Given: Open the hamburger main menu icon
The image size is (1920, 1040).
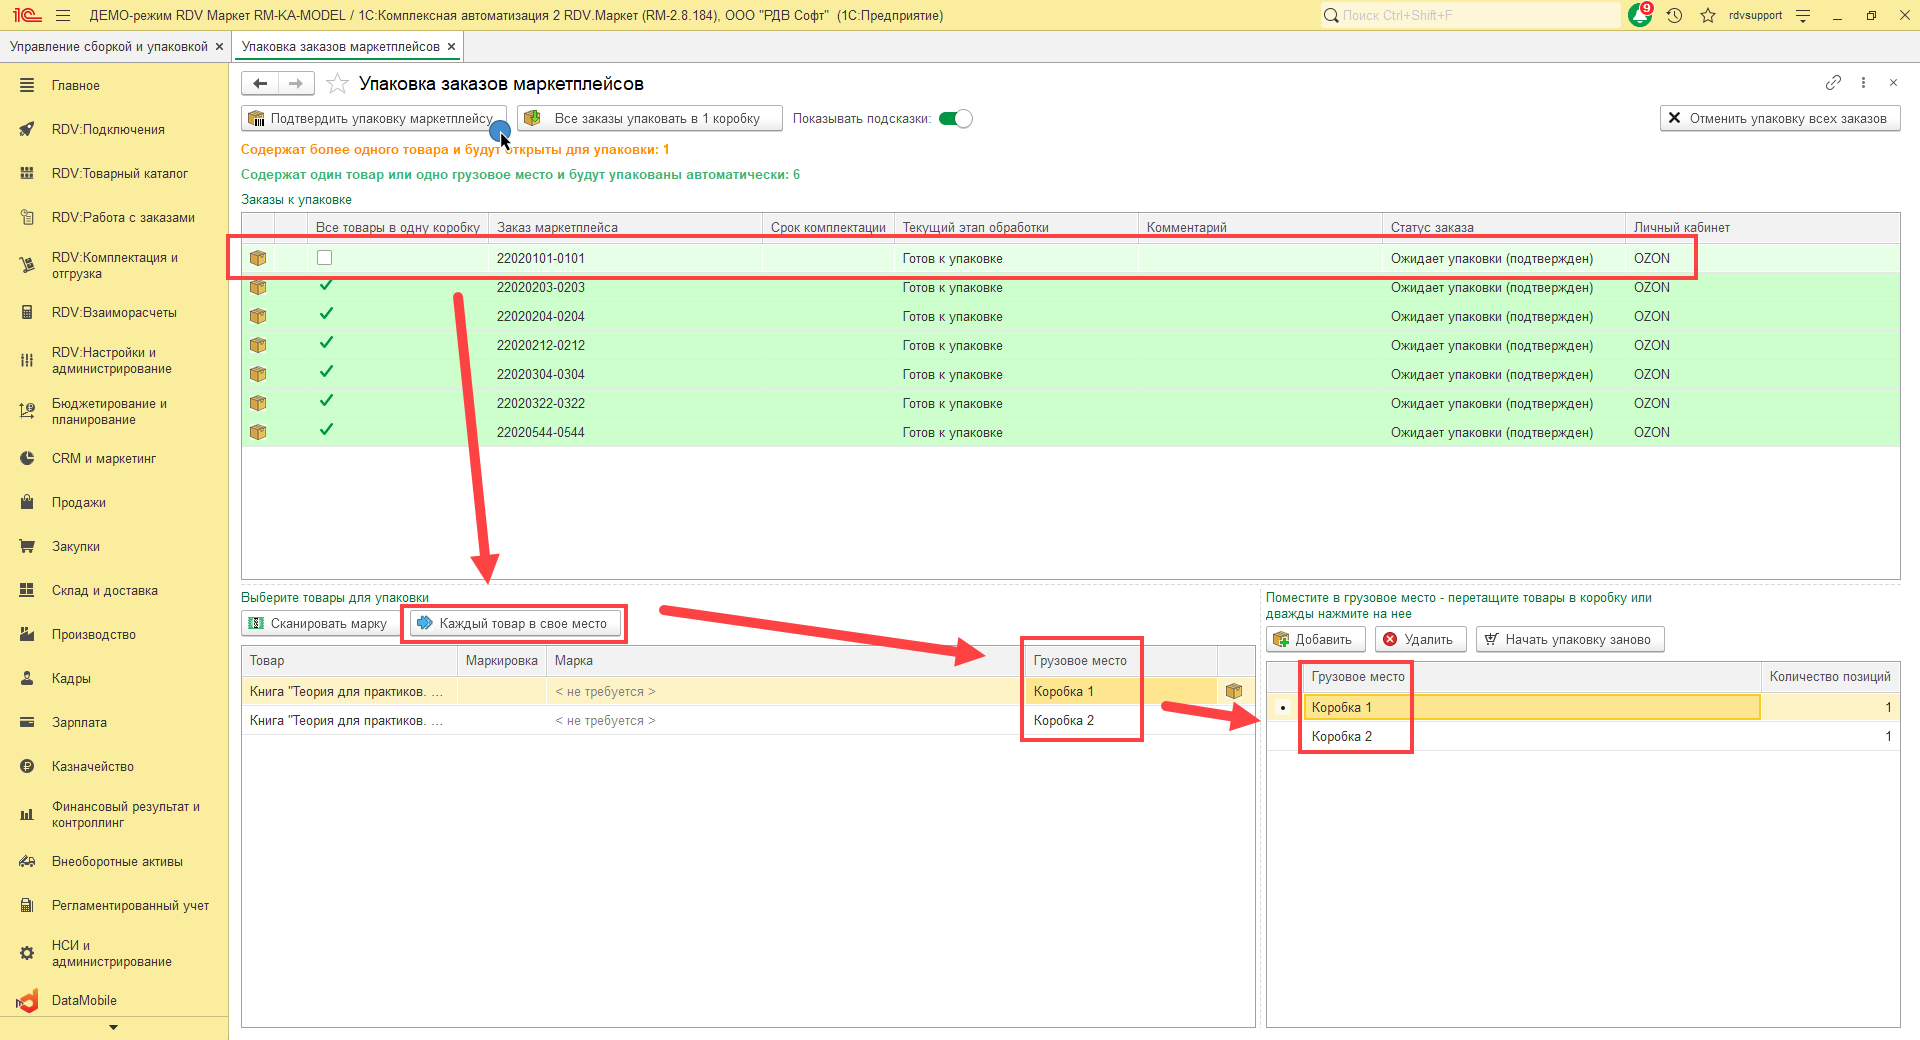Looking at the screenshot, I should pos(63,15).
